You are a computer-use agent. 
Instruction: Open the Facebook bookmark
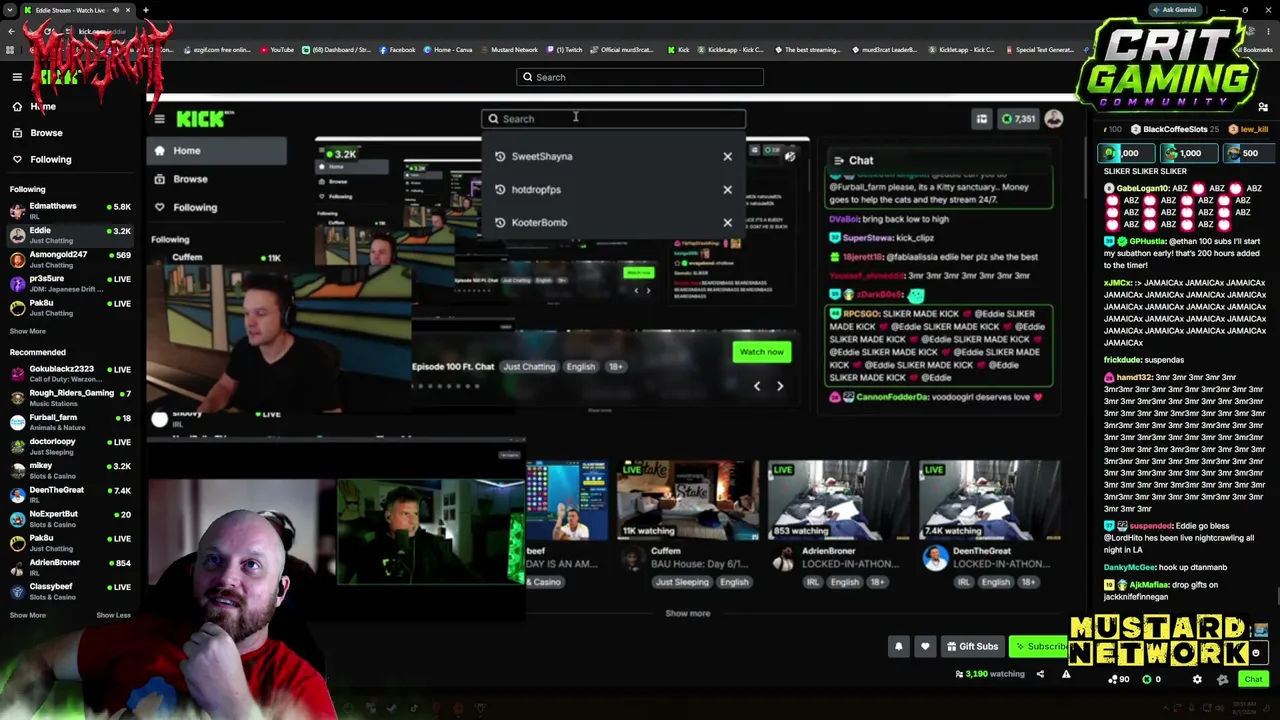click(x=397, y=50)
